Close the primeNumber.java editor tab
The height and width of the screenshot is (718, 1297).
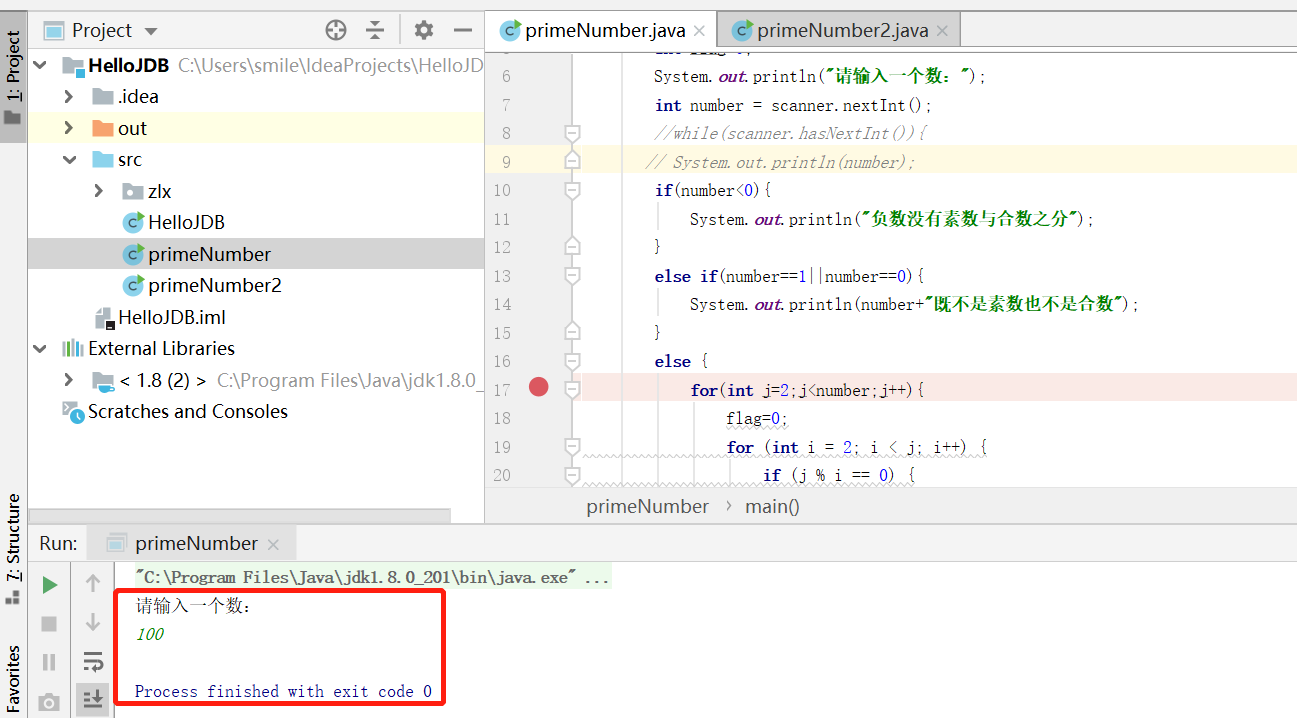(x=698, y=32)
